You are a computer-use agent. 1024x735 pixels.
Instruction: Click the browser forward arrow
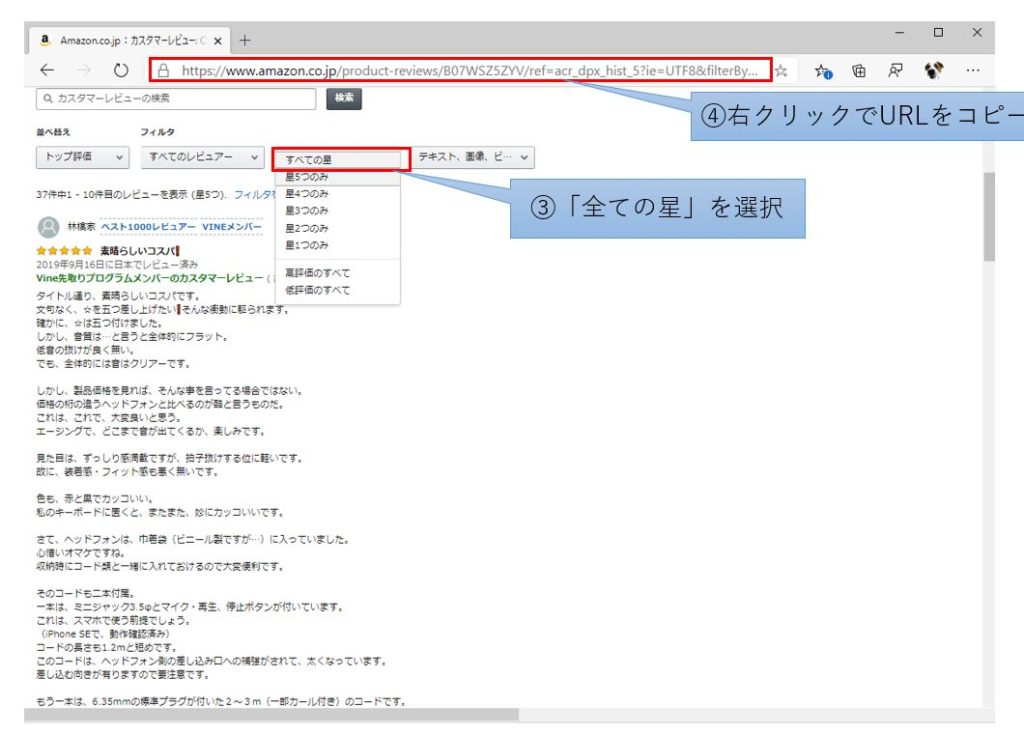coord(84,70)
